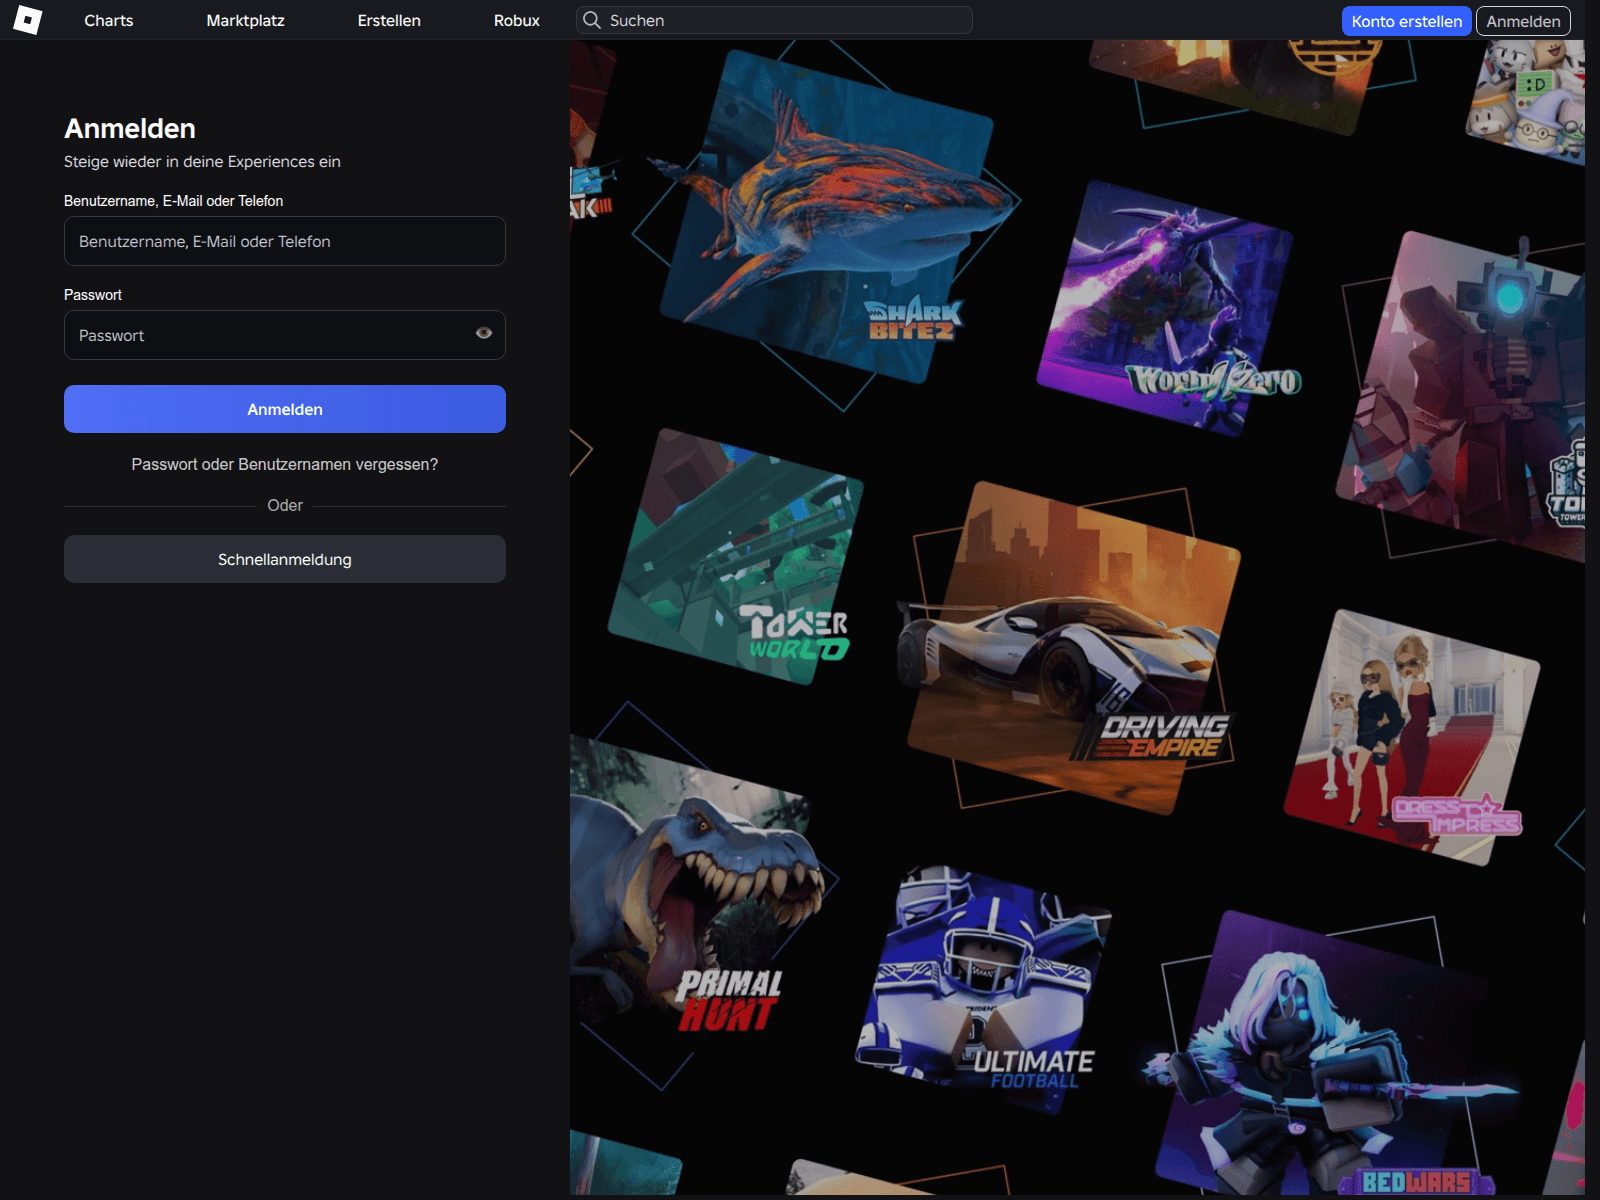Toggle password visibility eye icon
This screenshot has height=1200, width=1600.
(484, 333)
